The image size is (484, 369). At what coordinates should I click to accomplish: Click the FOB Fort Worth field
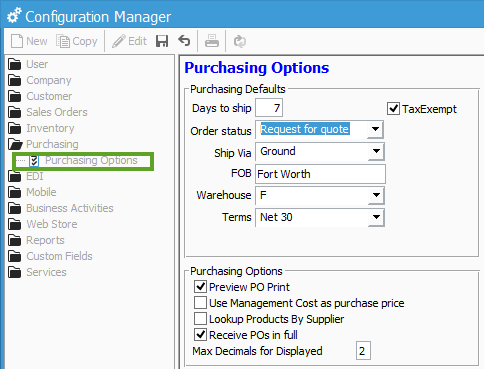point(320,174)
